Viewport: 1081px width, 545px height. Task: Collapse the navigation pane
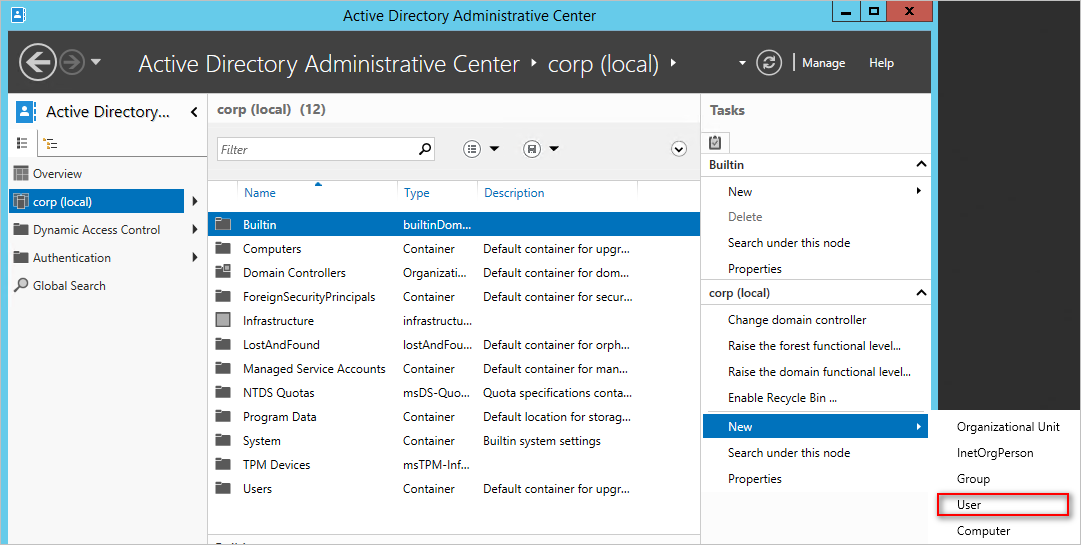point(194,112)
